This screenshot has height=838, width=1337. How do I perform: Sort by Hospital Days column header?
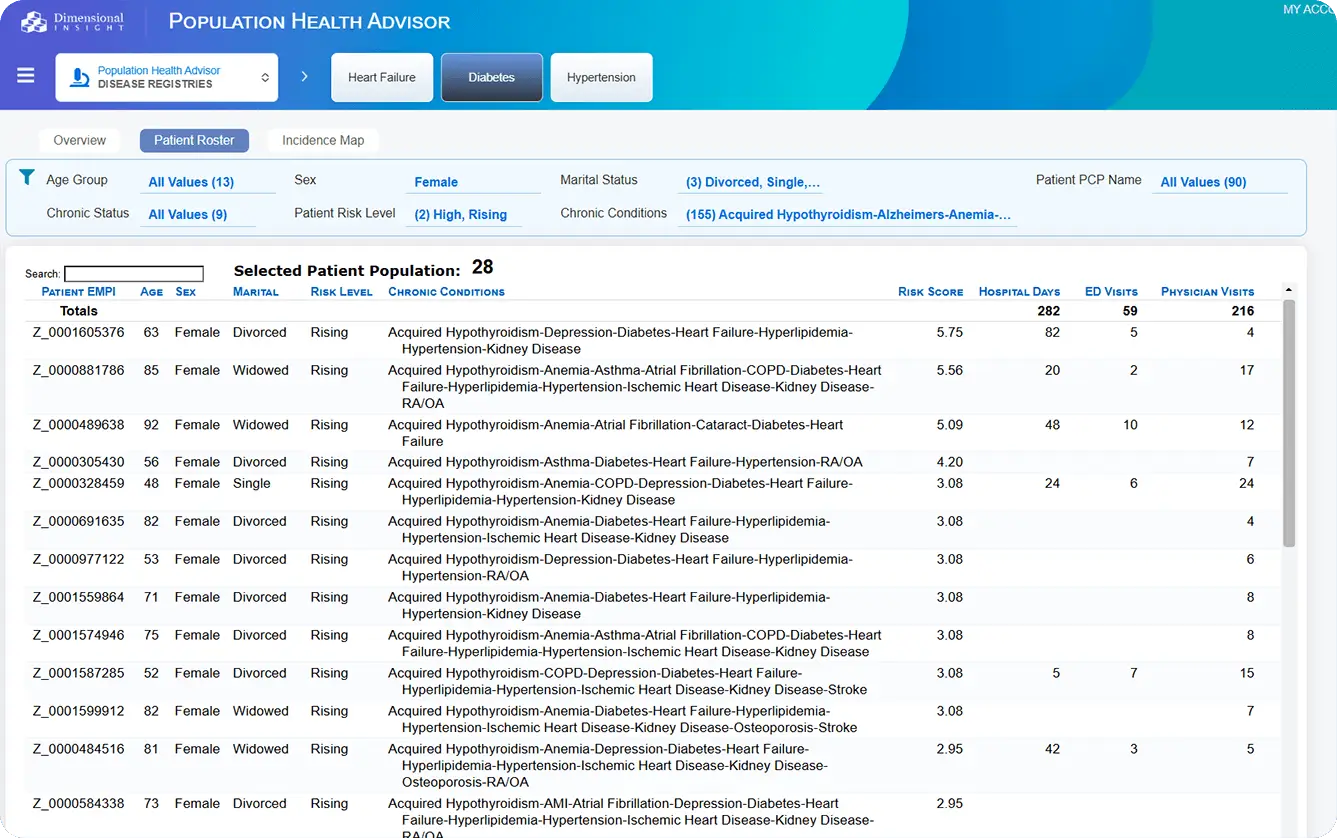point(1018,292)
